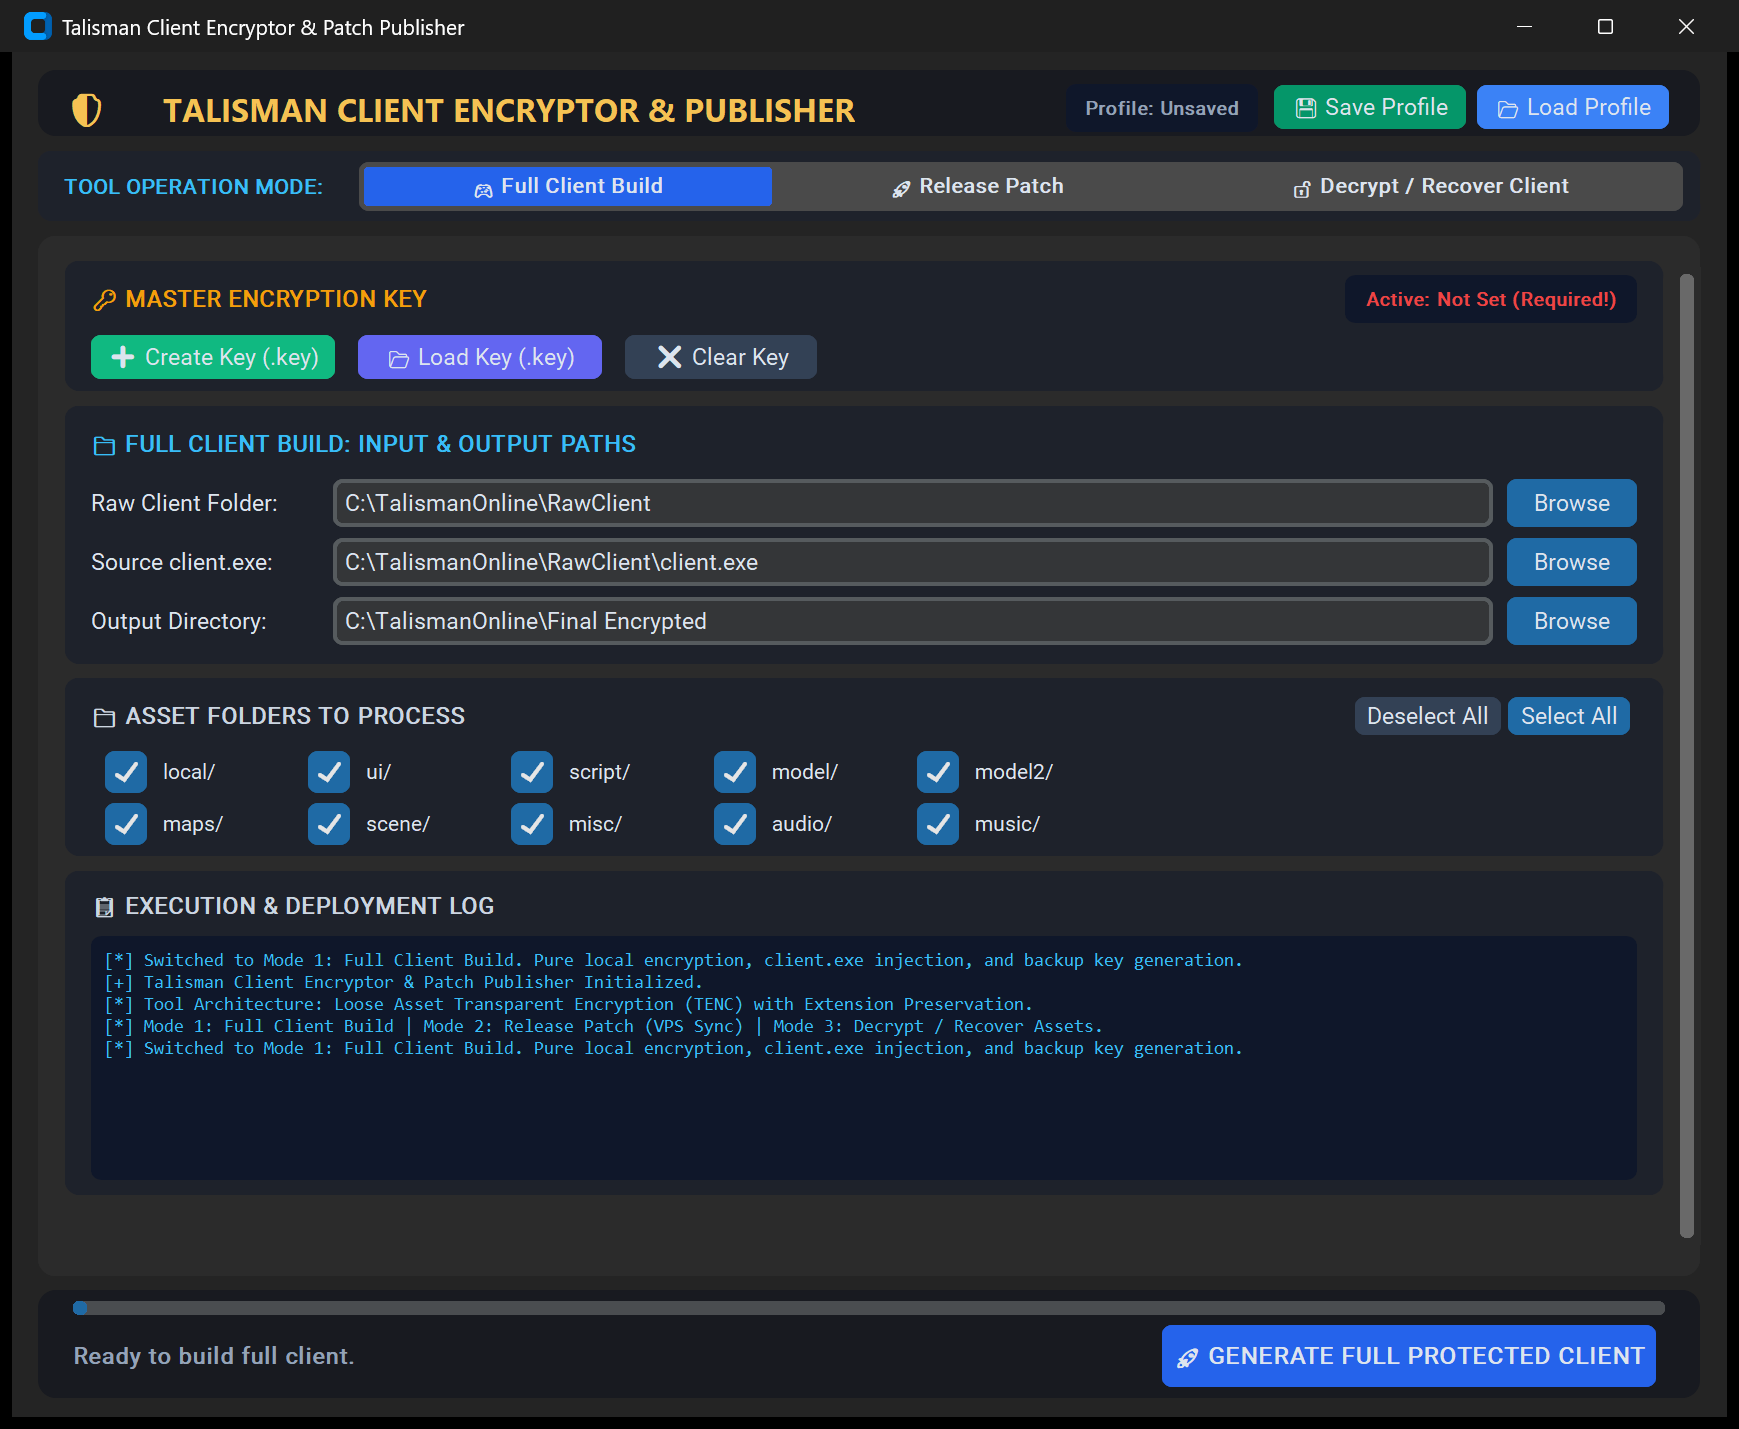Browse for the Raw Client Folder

(x=1572, y=503)
